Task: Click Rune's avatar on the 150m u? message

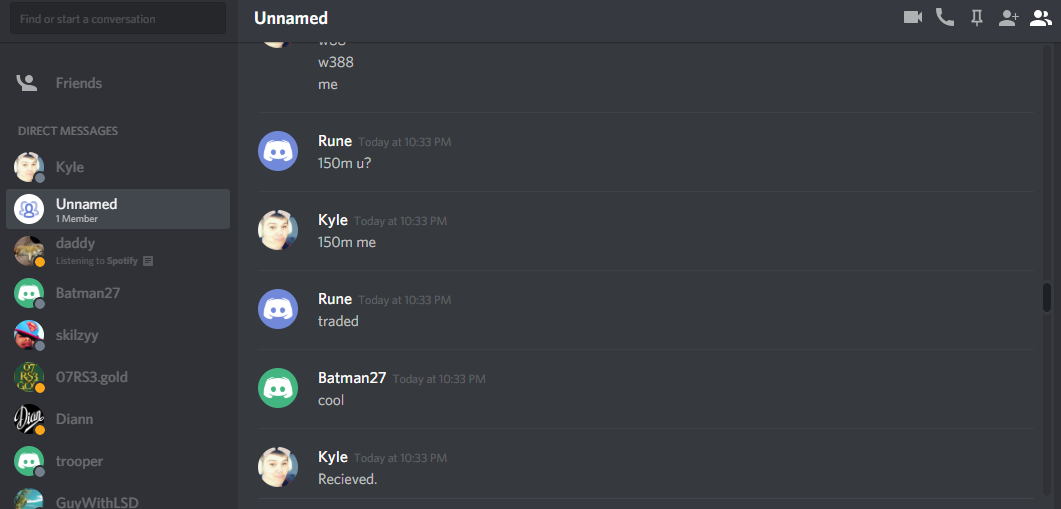Action: [x=278, y=151]
